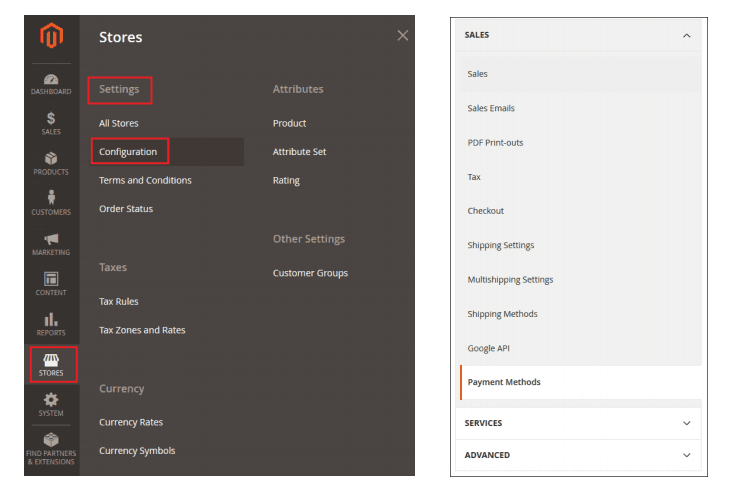This screenshot has height=490, width=750.
Task: Expand the SERVICES section
Action: click(x=578, y=423)
